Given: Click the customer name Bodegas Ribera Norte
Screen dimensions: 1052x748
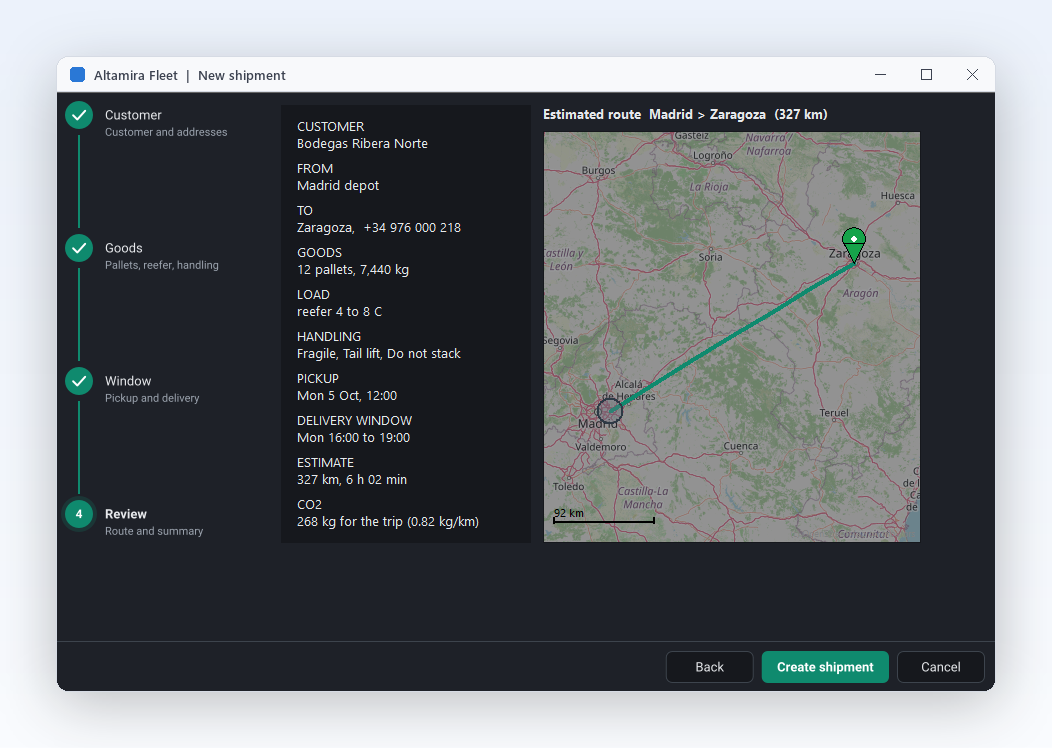Looking at the screenshot, I should [362, 143].
